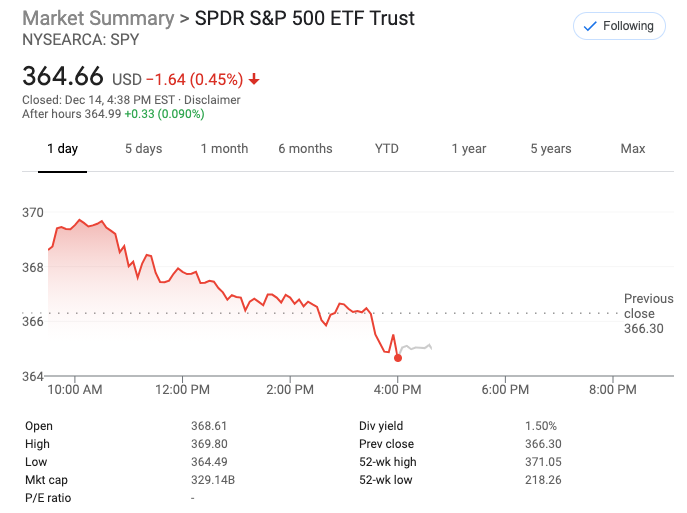This screenshot has width=687, height=513.
Task: Select the Max time range
Action: (x=632, y=149)
